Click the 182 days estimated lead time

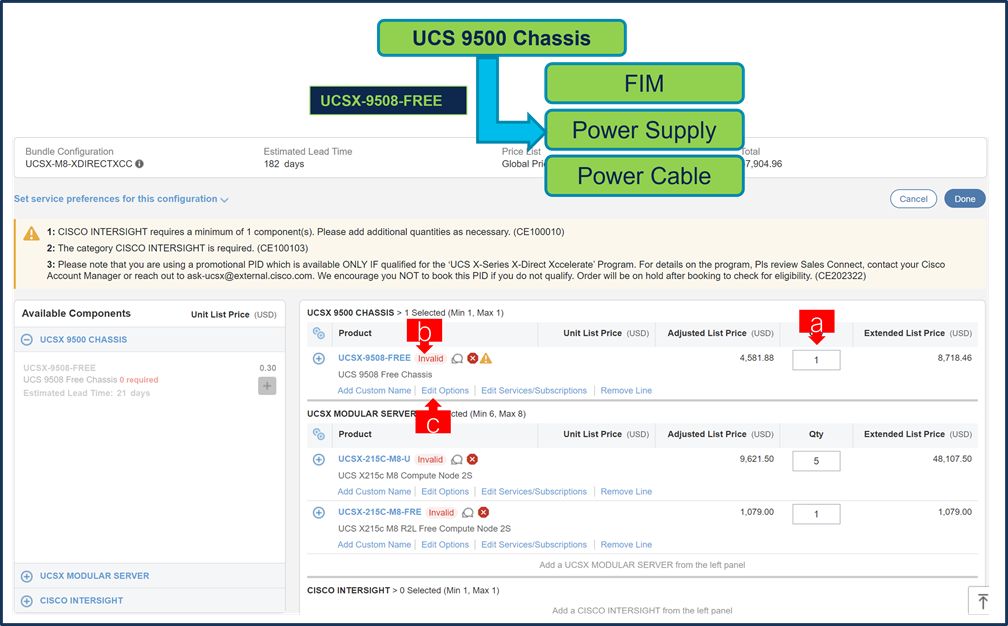coord(284,164)
